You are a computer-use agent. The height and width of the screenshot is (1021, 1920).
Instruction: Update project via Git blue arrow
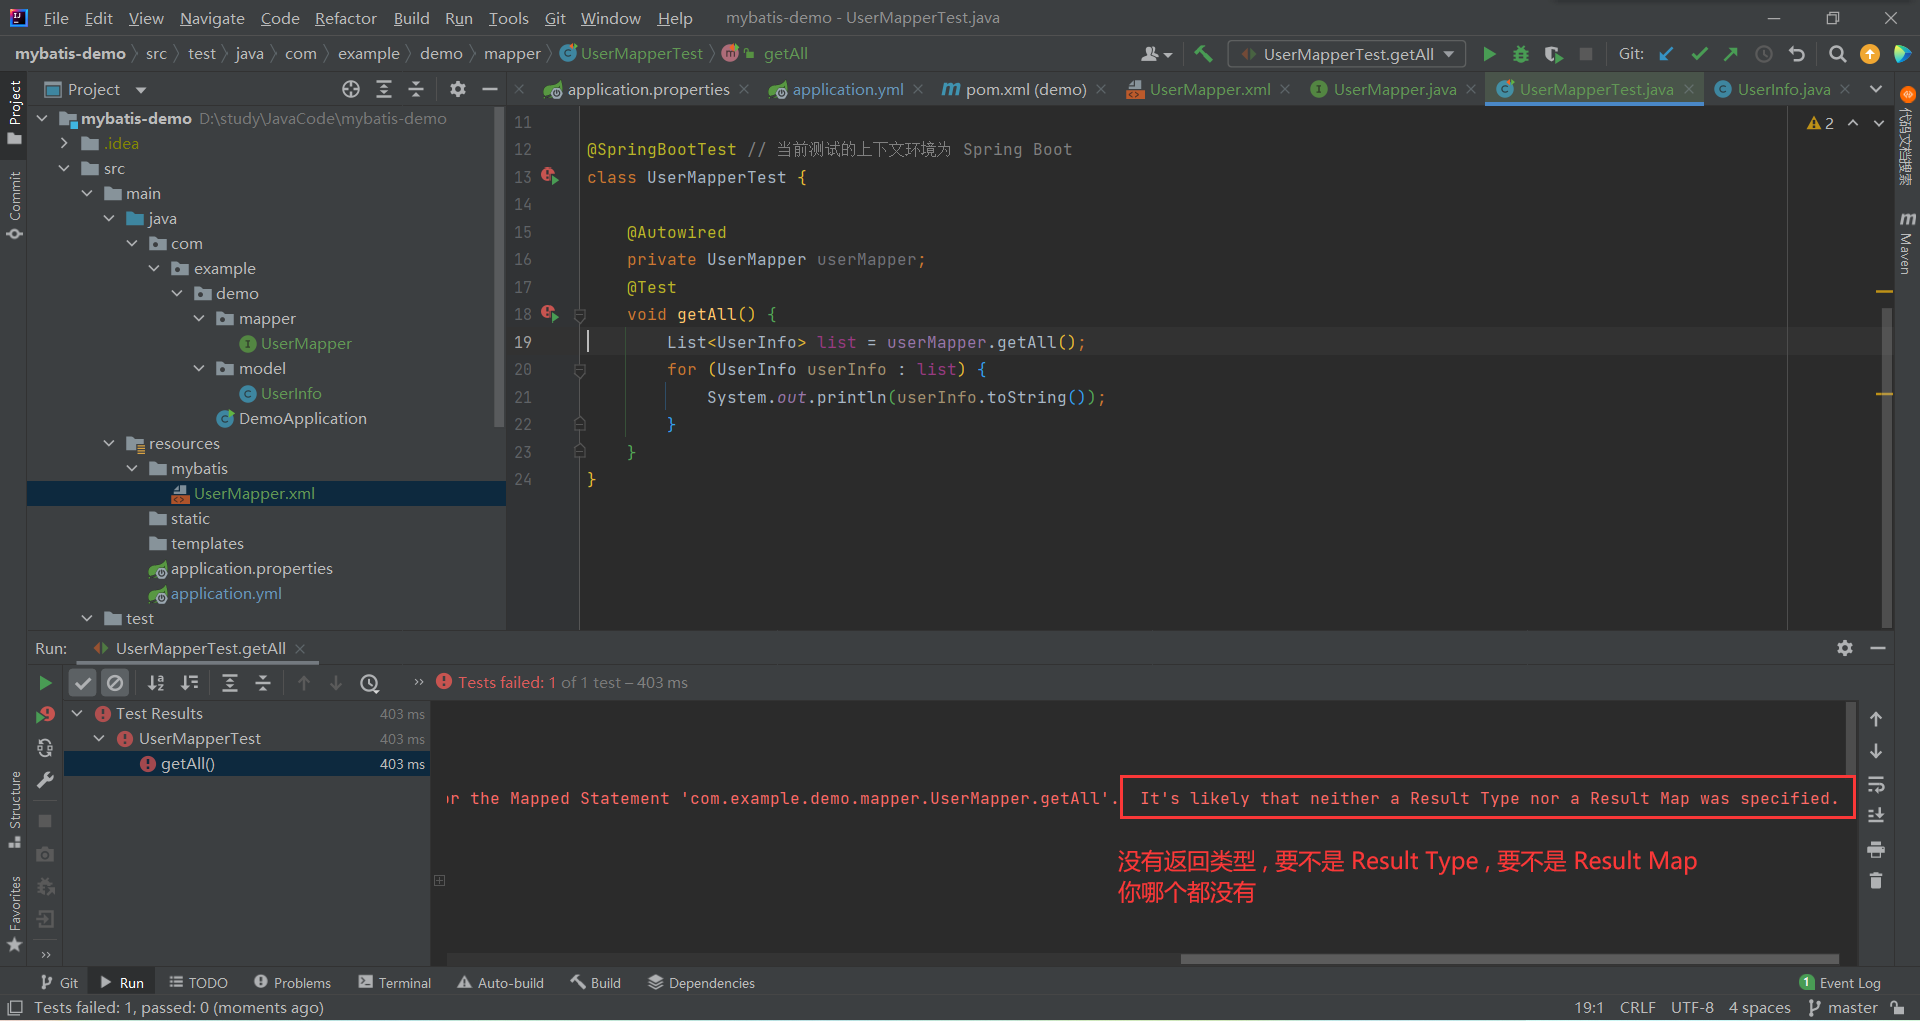1666,54
